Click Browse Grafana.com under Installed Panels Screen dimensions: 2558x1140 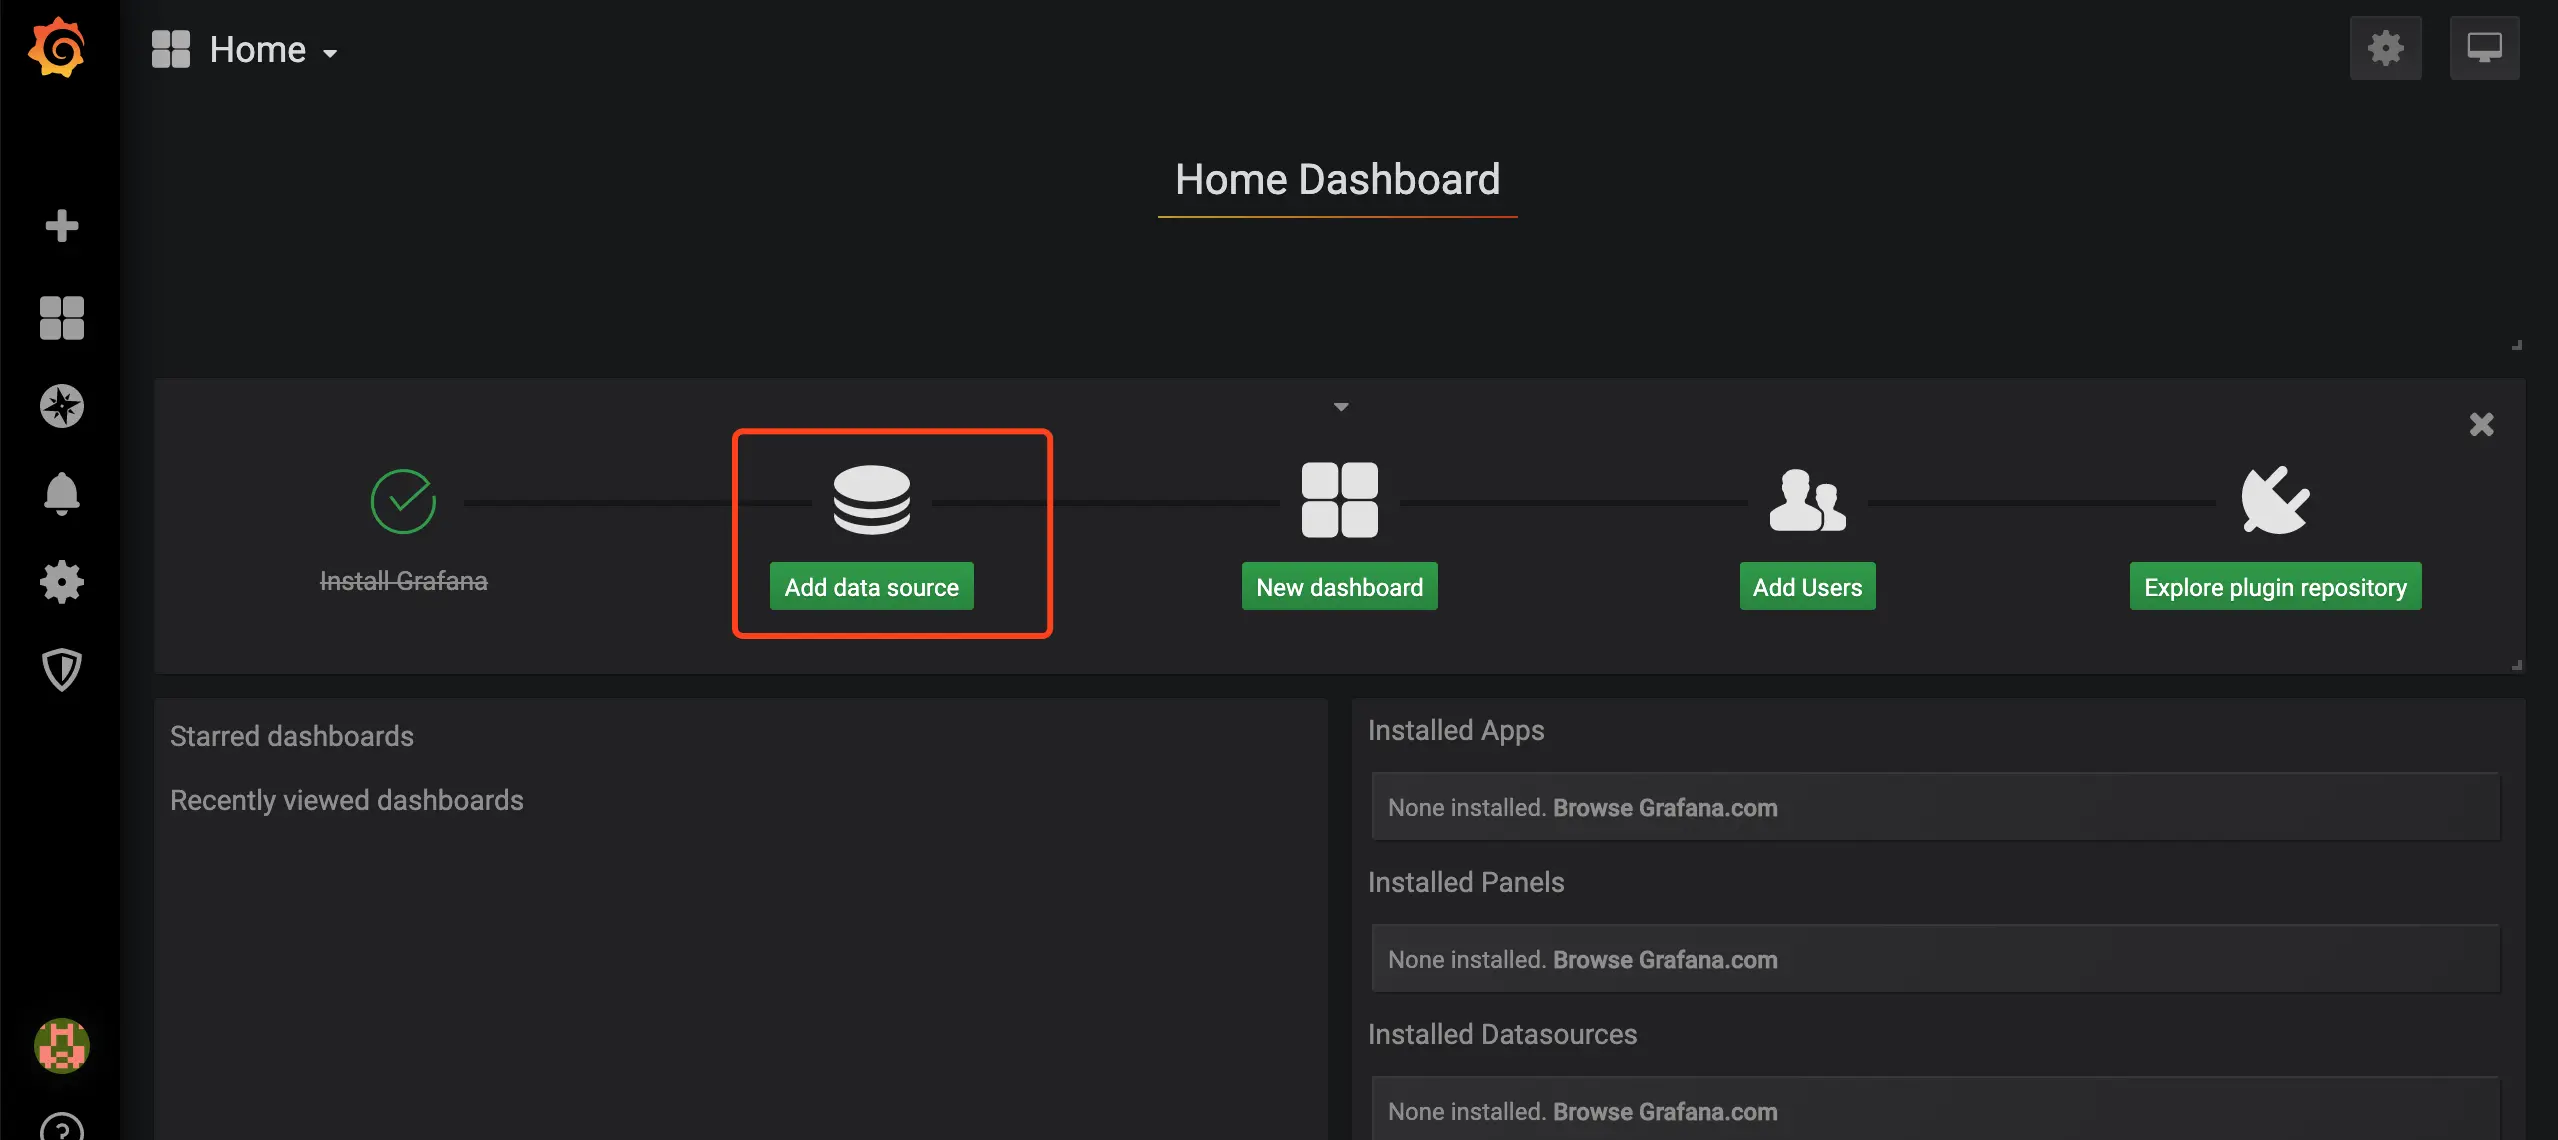point(1664,960)
